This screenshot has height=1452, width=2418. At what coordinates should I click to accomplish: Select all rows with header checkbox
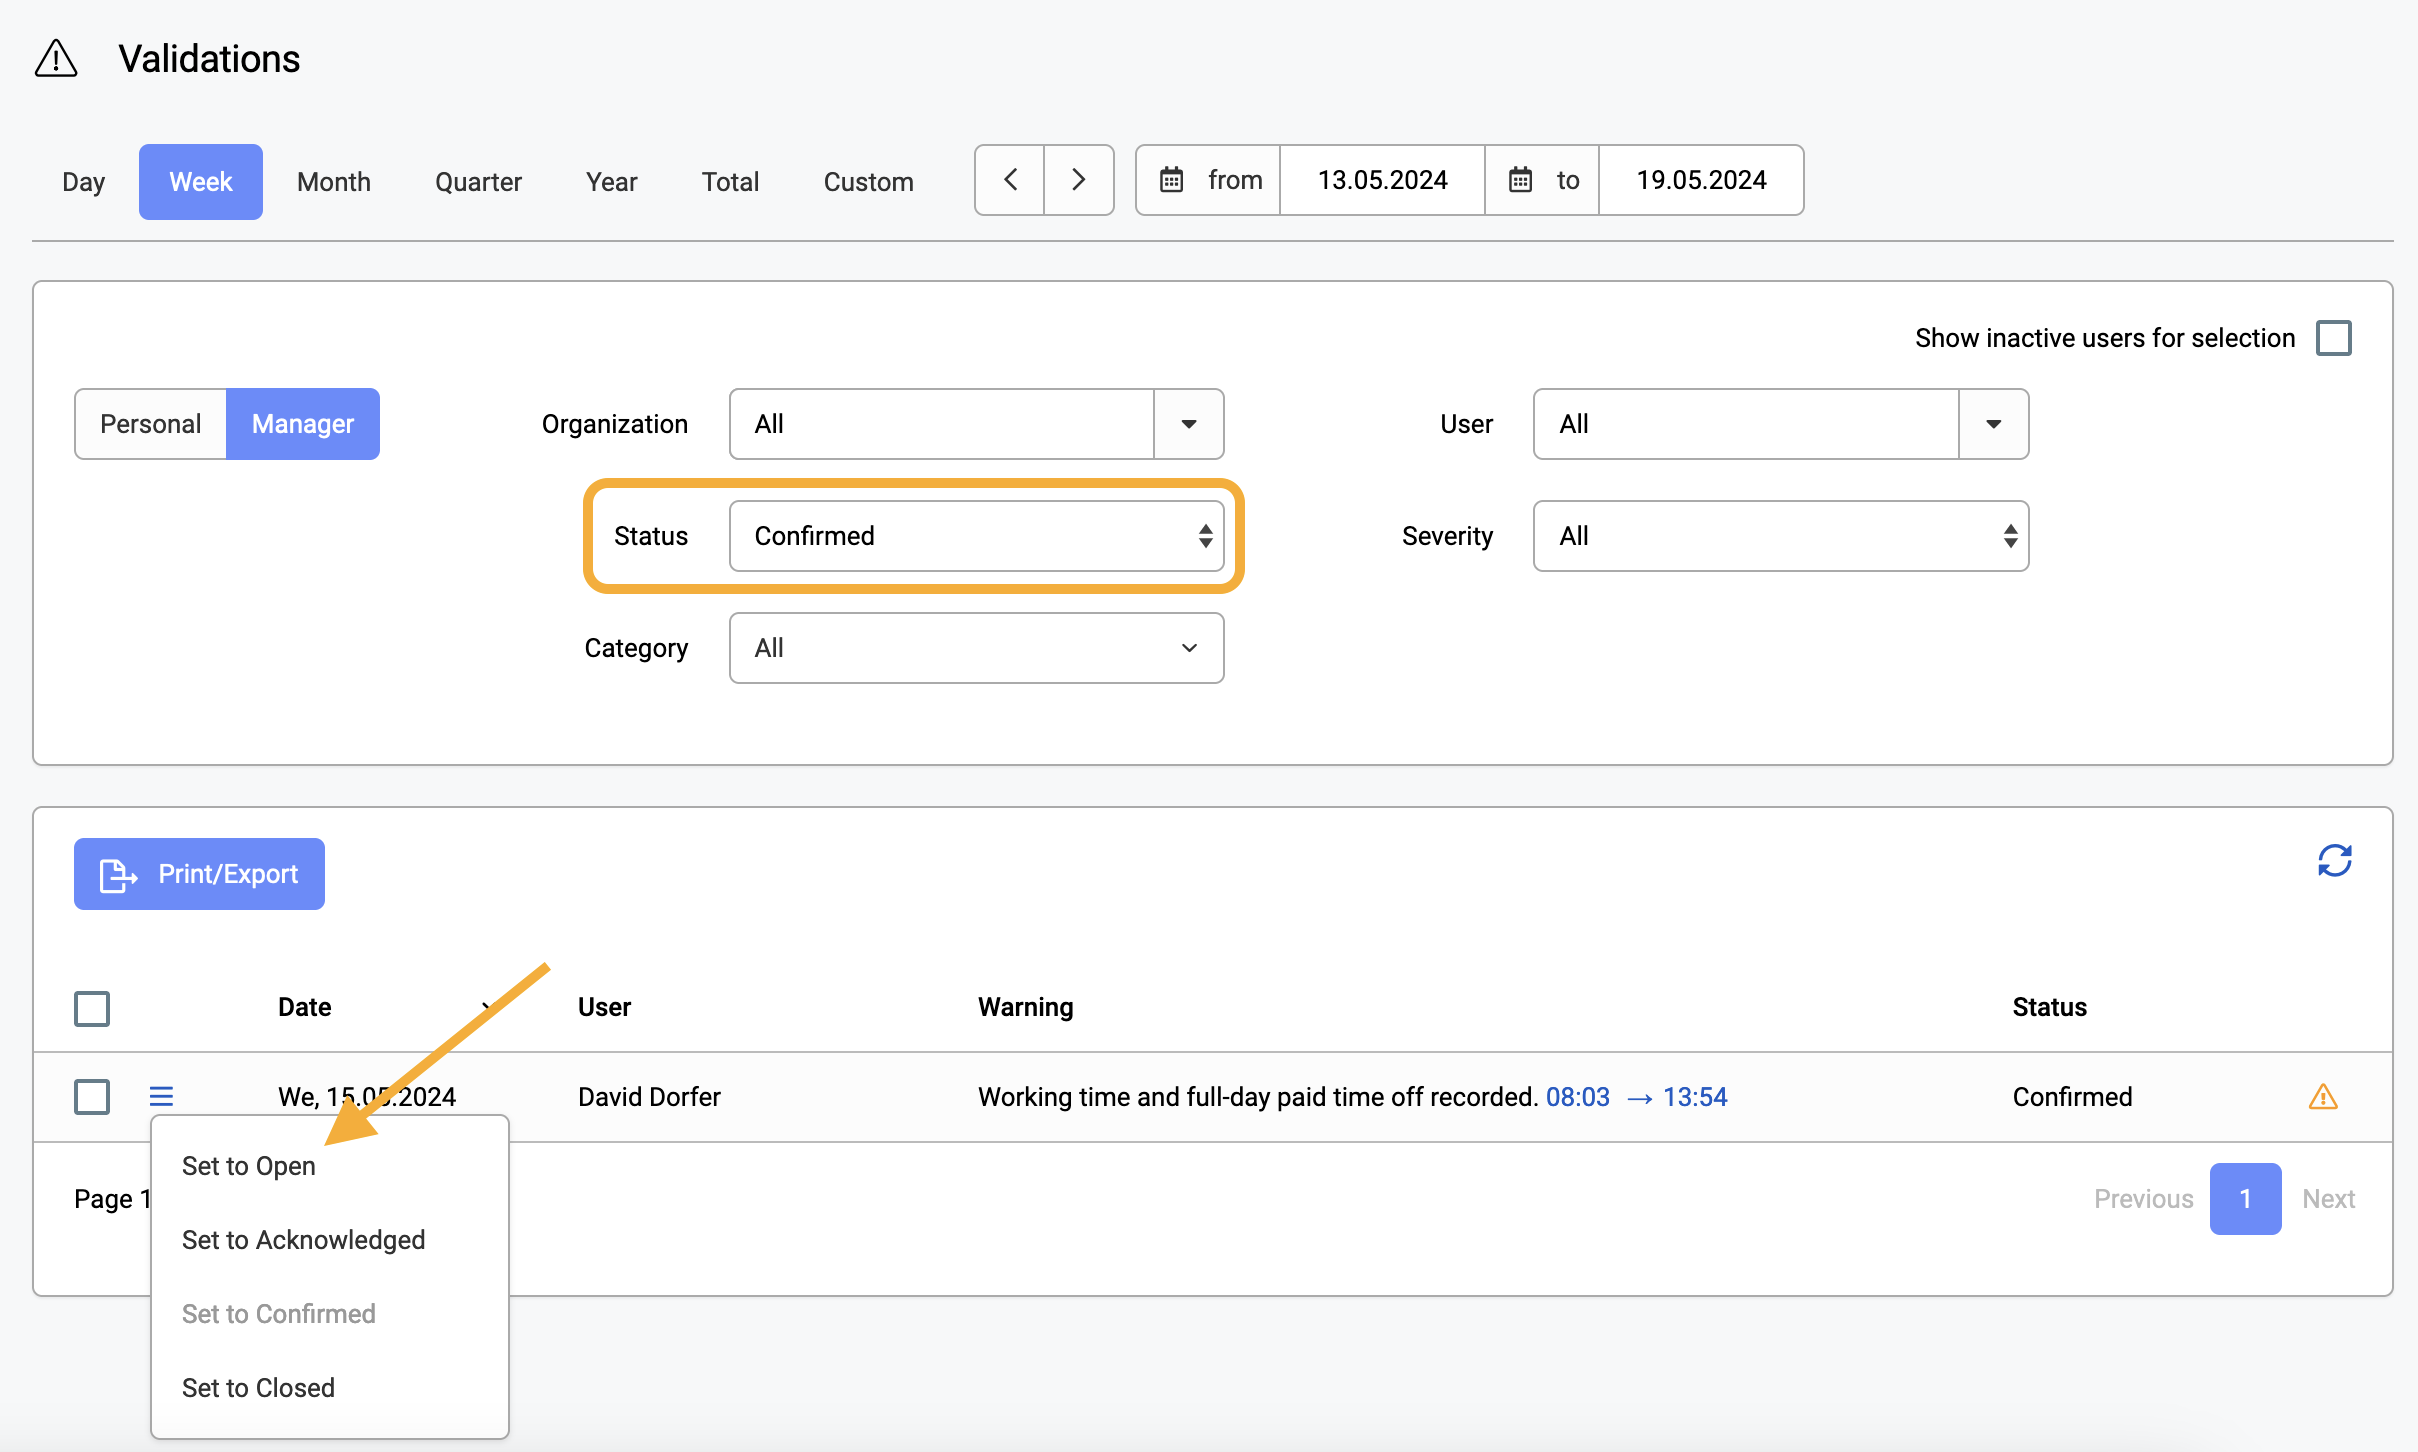coord(92,1008)
